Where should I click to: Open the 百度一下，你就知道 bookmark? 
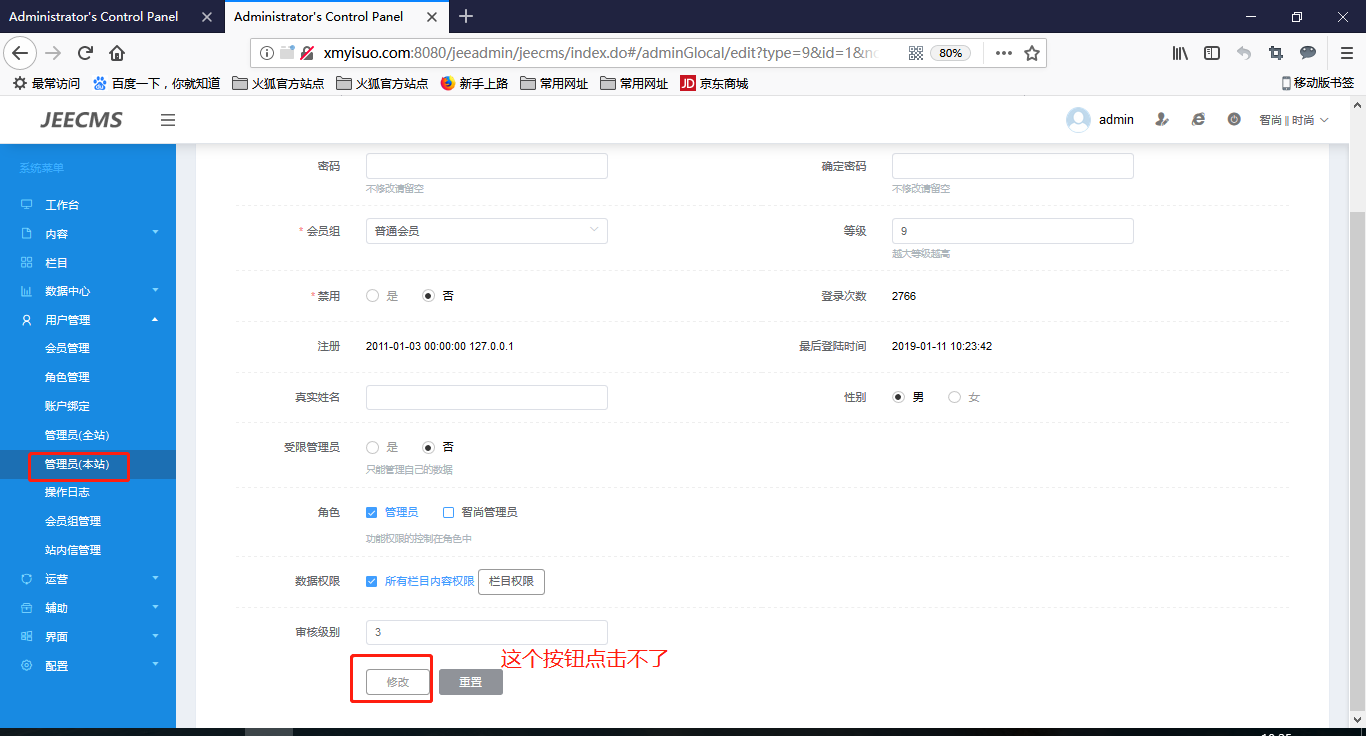pyautogui.click(x=156, y=84)
